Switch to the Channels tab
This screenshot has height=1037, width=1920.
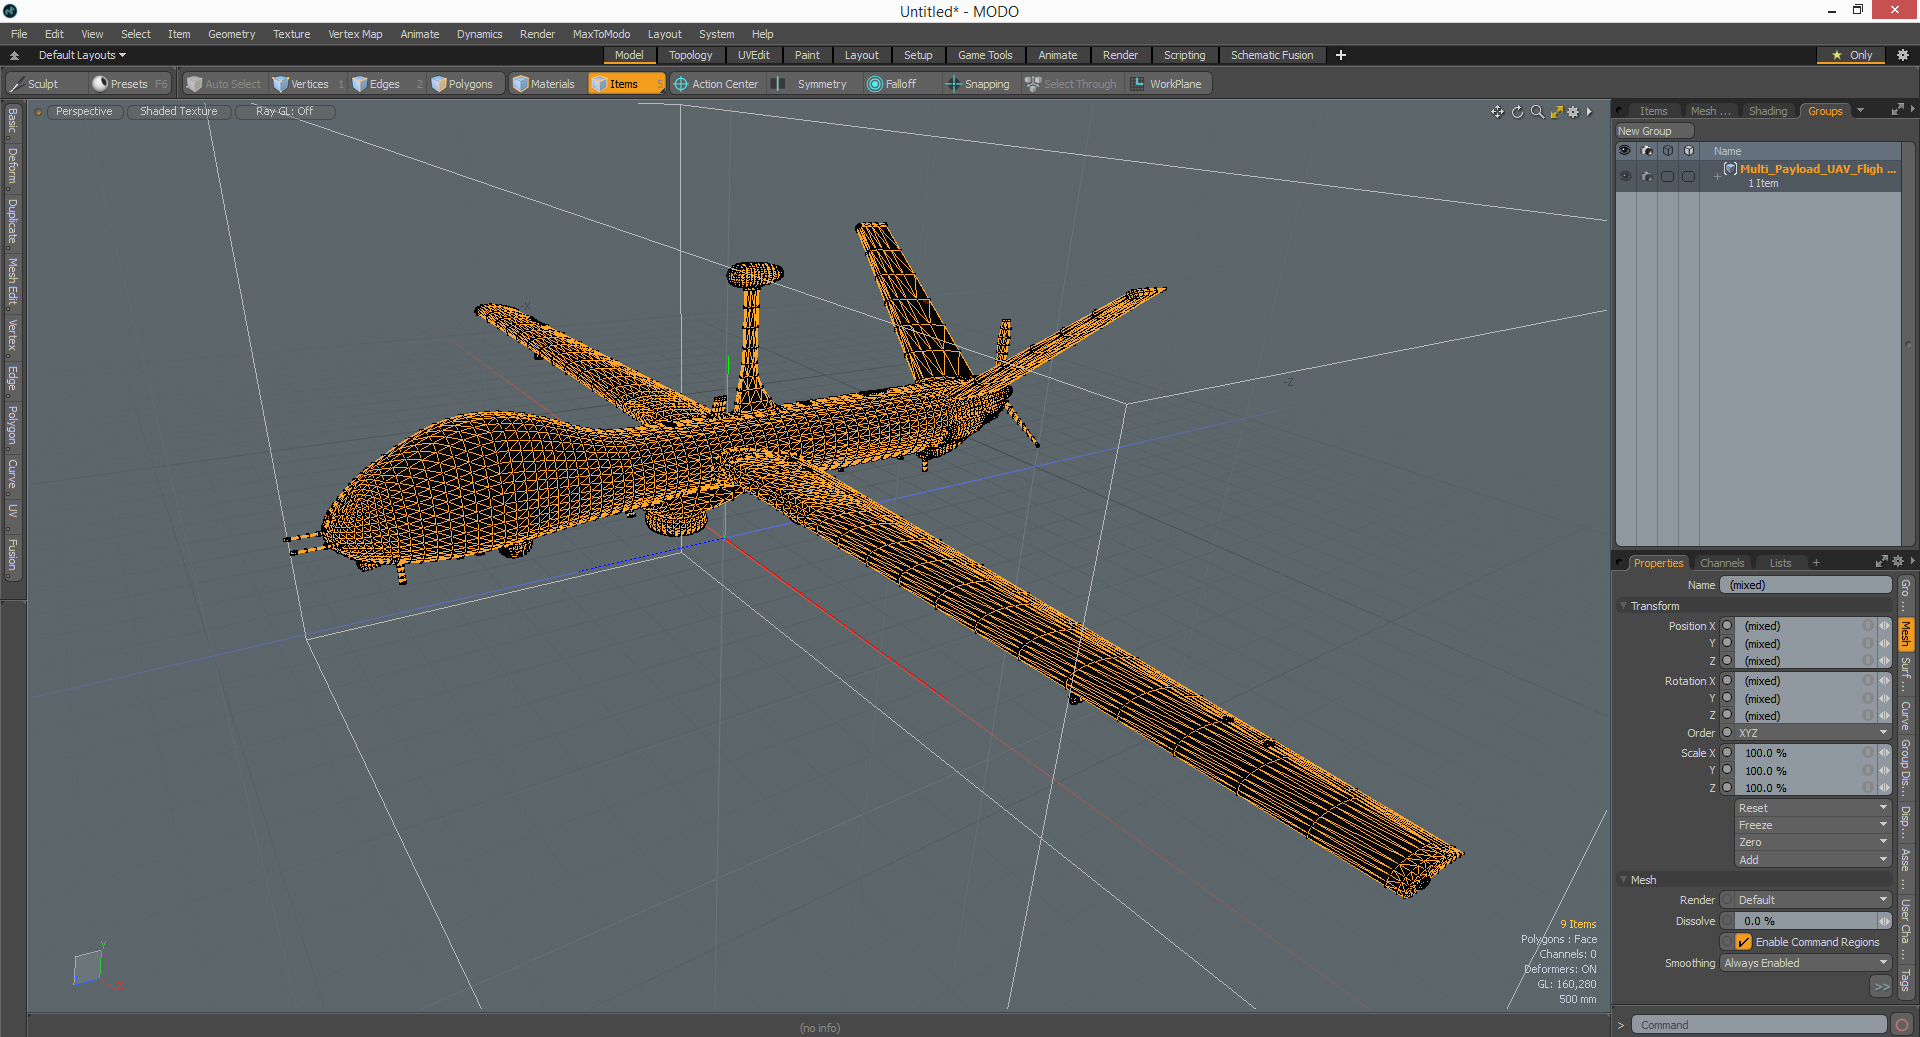(1721, 563)
